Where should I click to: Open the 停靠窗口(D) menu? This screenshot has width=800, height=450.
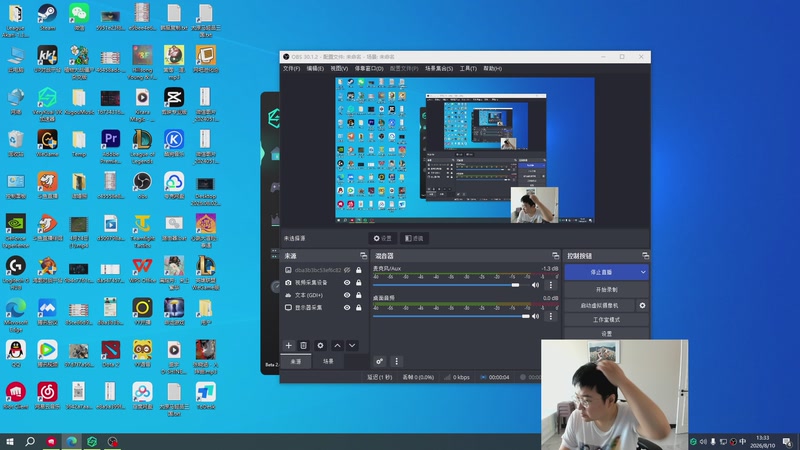(x=369, y=68)
